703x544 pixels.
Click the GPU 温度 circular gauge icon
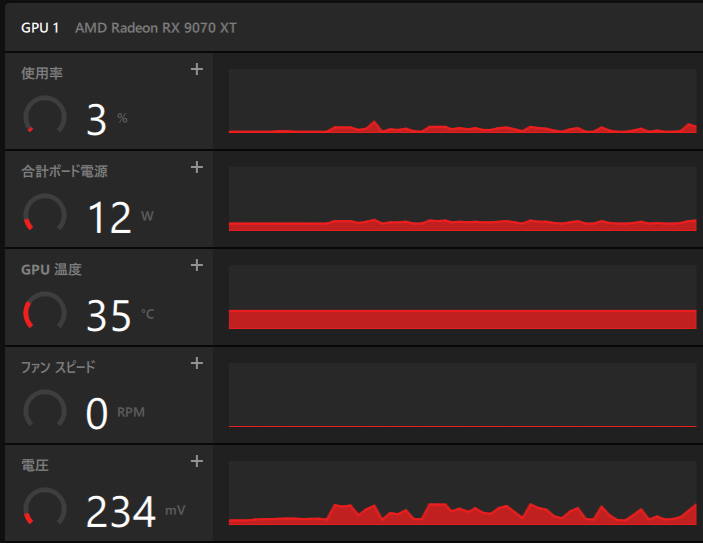pyautogui.click(x=45, y=311)
